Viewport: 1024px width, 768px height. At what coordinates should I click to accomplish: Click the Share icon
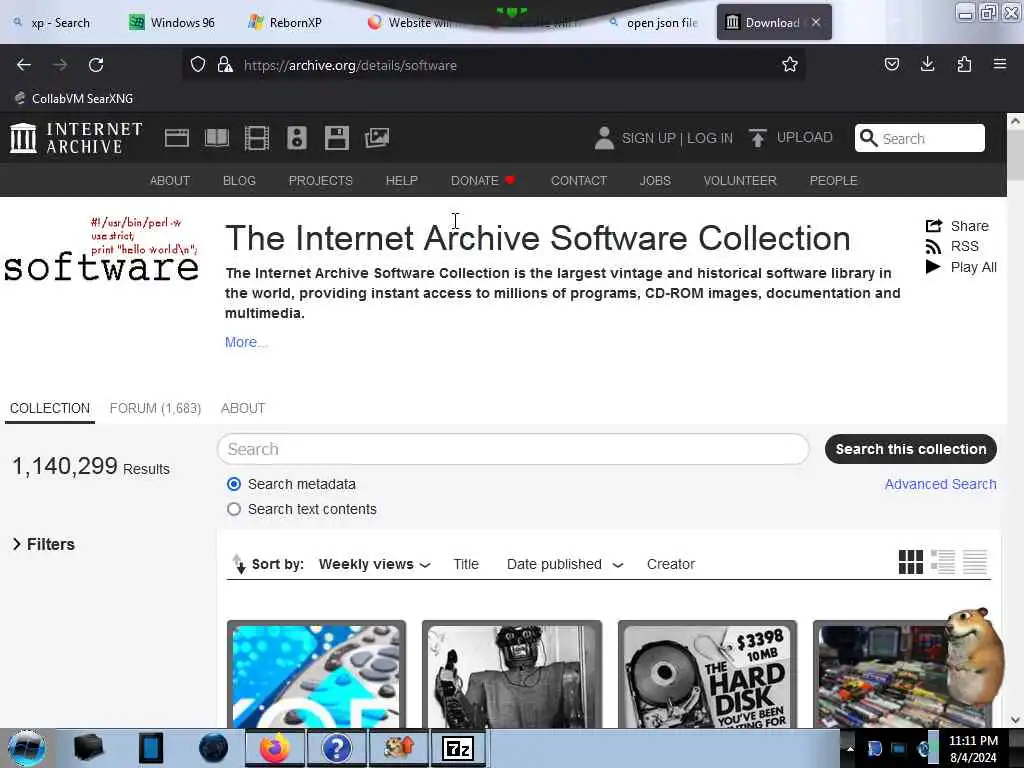coord(934,226)
